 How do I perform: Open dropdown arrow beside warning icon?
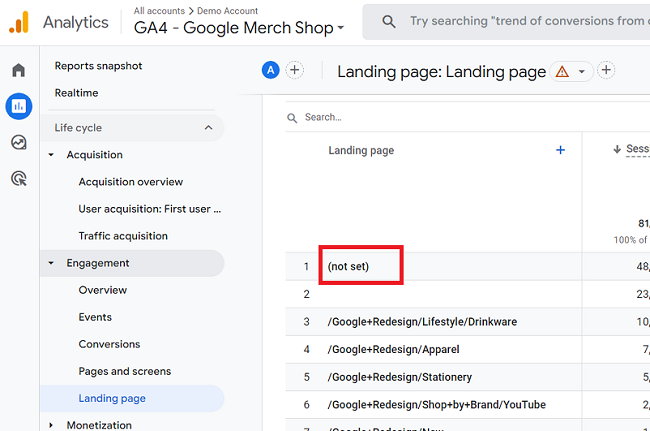582,71
